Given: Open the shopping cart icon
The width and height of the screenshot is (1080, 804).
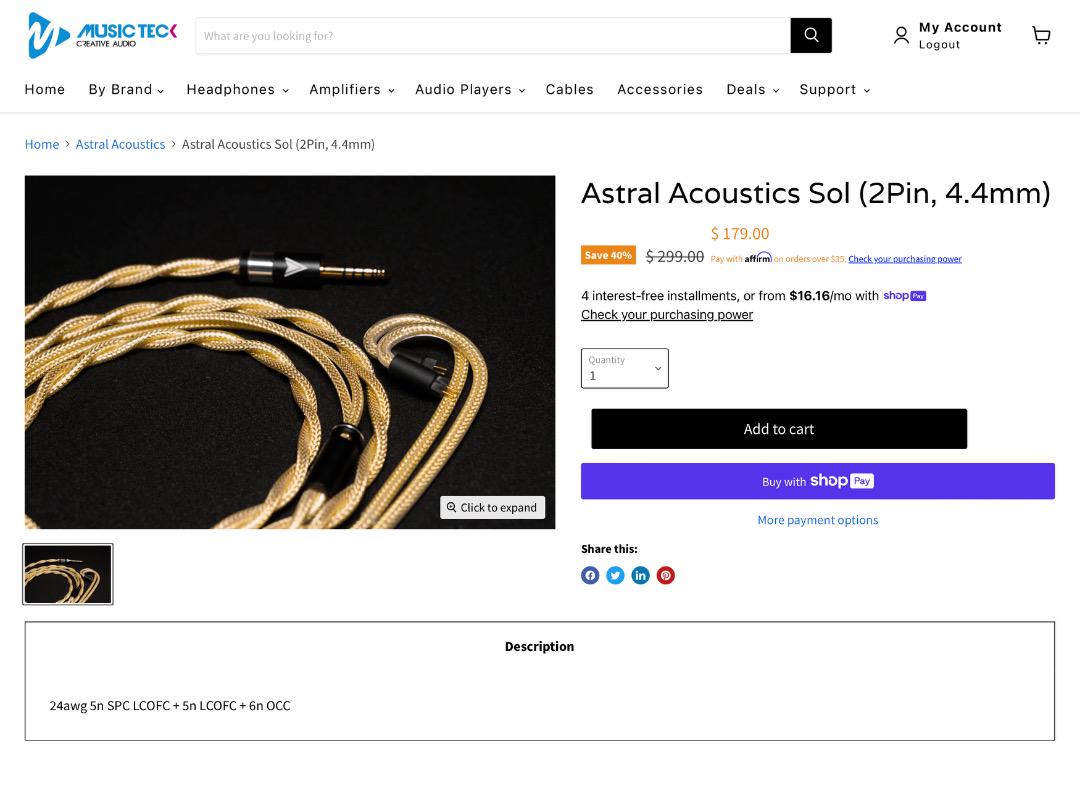Looking at the screenshot, I should 1041,35.
